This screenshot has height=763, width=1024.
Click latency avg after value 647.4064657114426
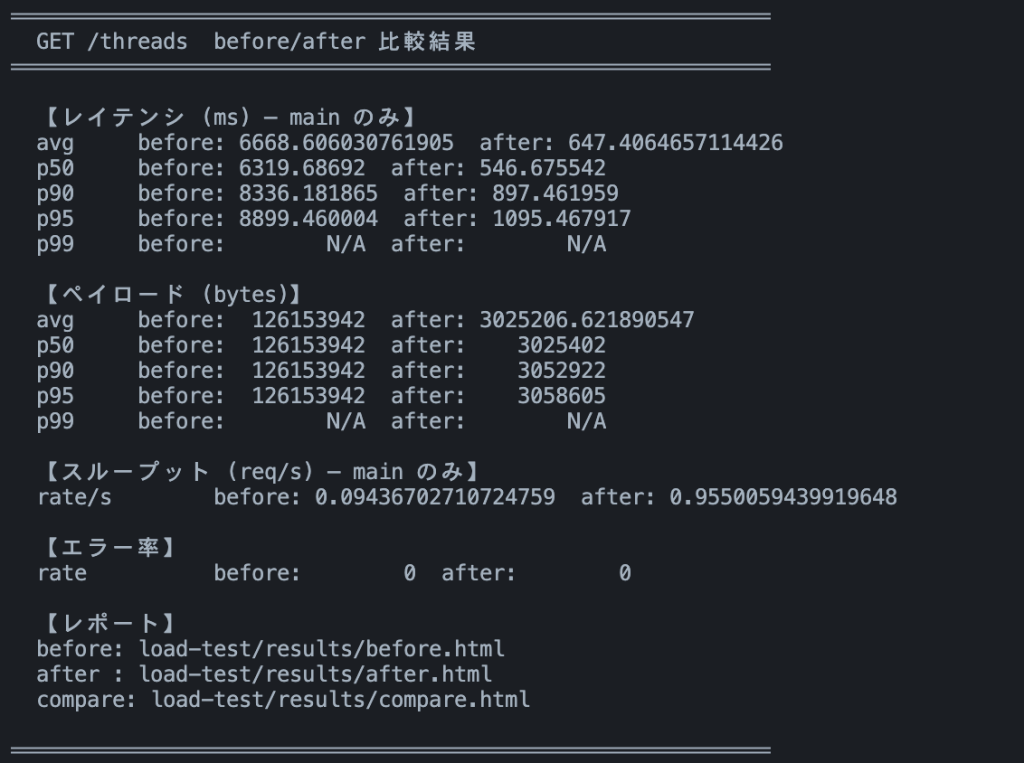point(675,143)
